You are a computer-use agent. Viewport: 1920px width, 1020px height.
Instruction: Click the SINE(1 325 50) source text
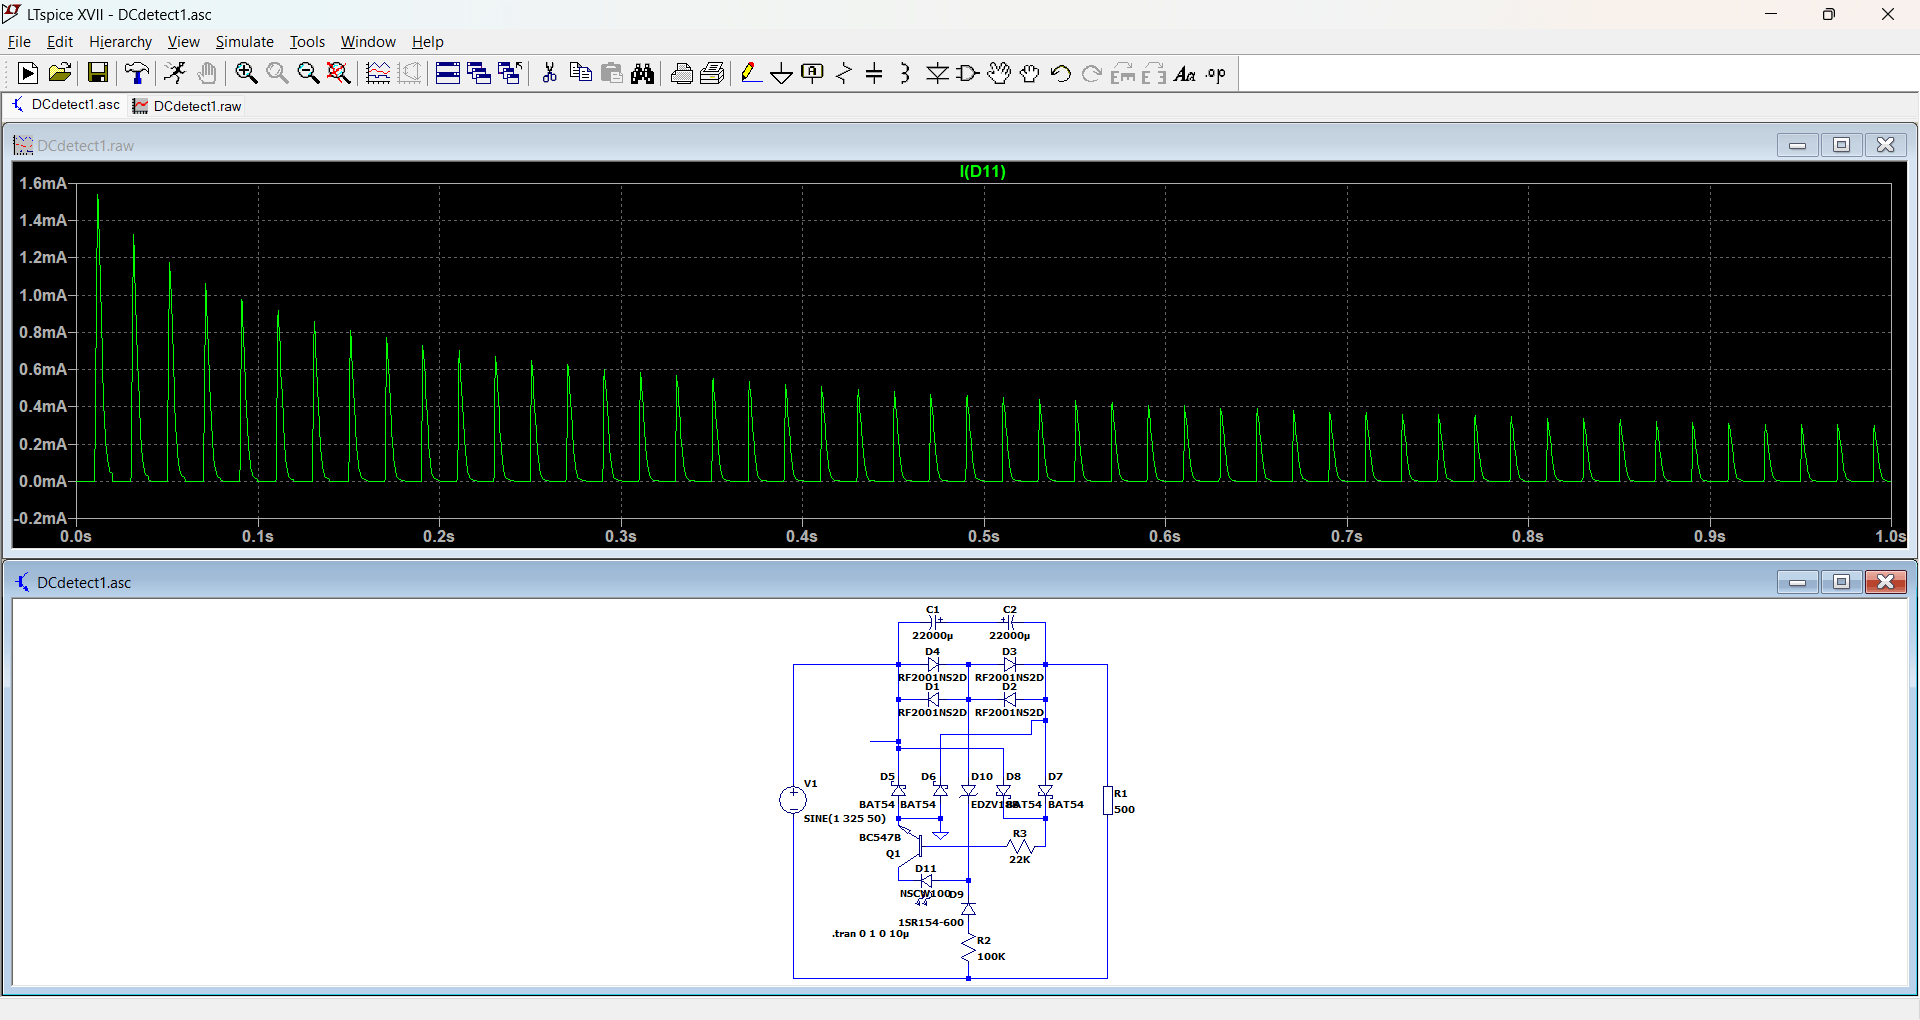[x=844, y=818]
